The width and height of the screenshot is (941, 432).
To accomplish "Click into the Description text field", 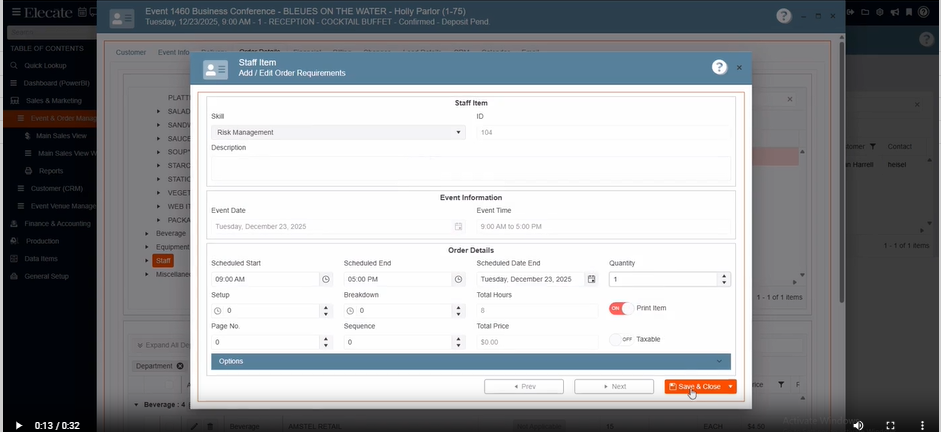I will pyautogui.click(x=470, y=168).
